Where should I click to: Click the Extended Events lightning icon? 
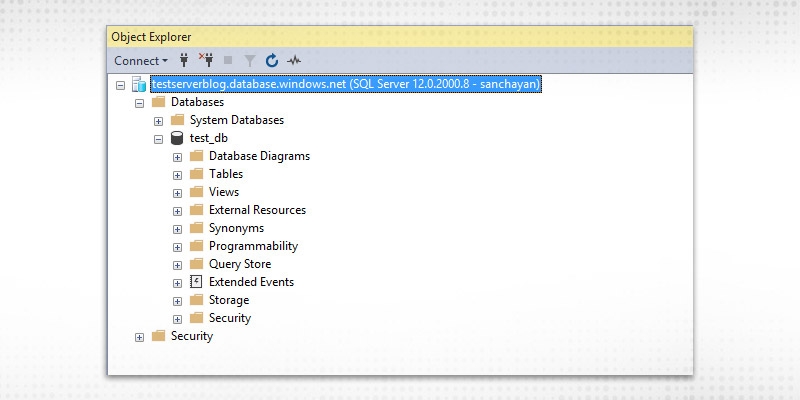click(x=196, y=282)
